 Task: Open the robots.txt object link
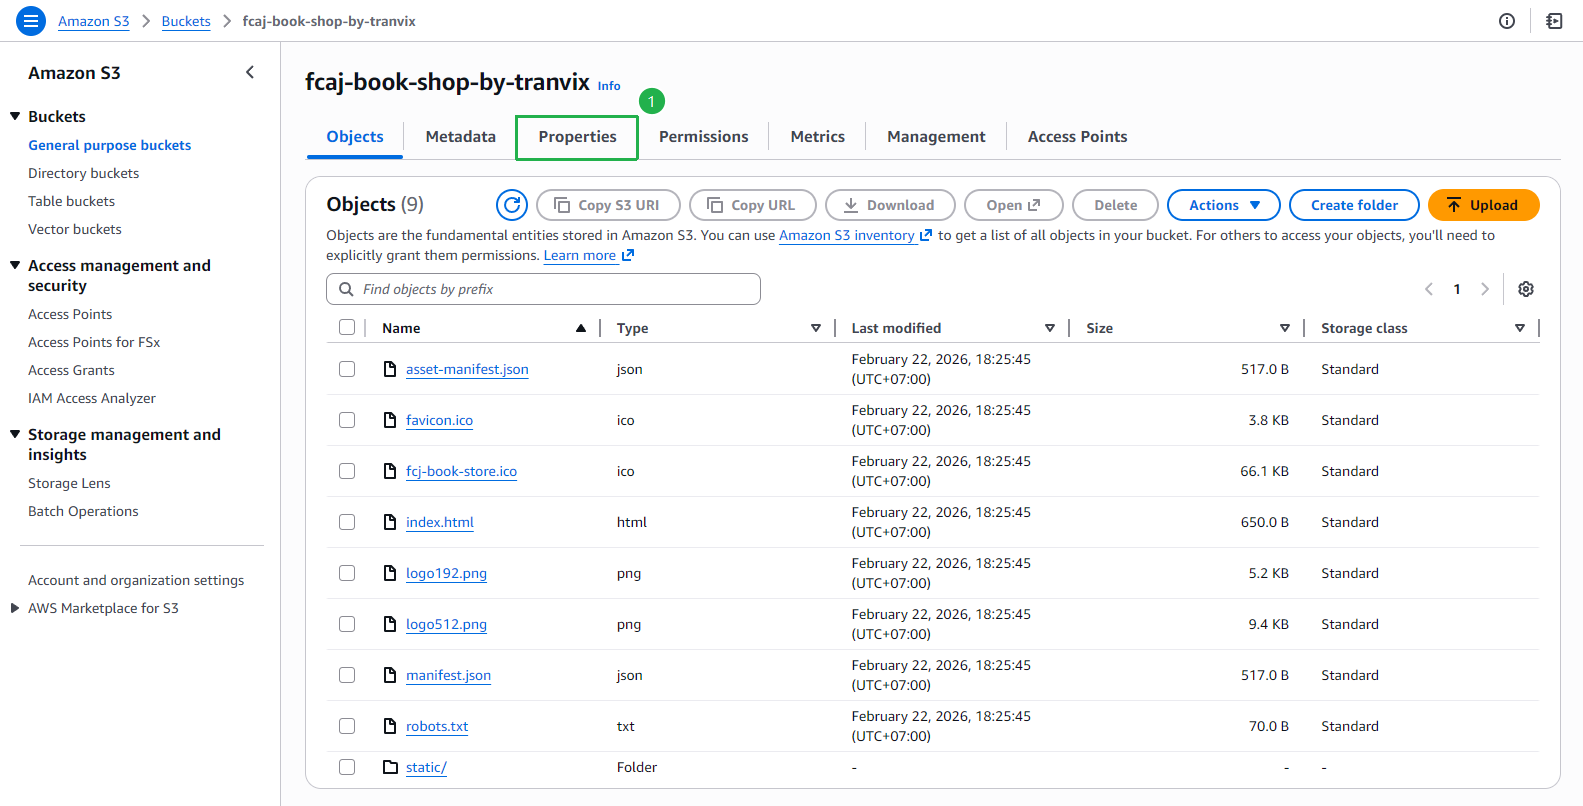pyautogui.click(x=437, y=726)
